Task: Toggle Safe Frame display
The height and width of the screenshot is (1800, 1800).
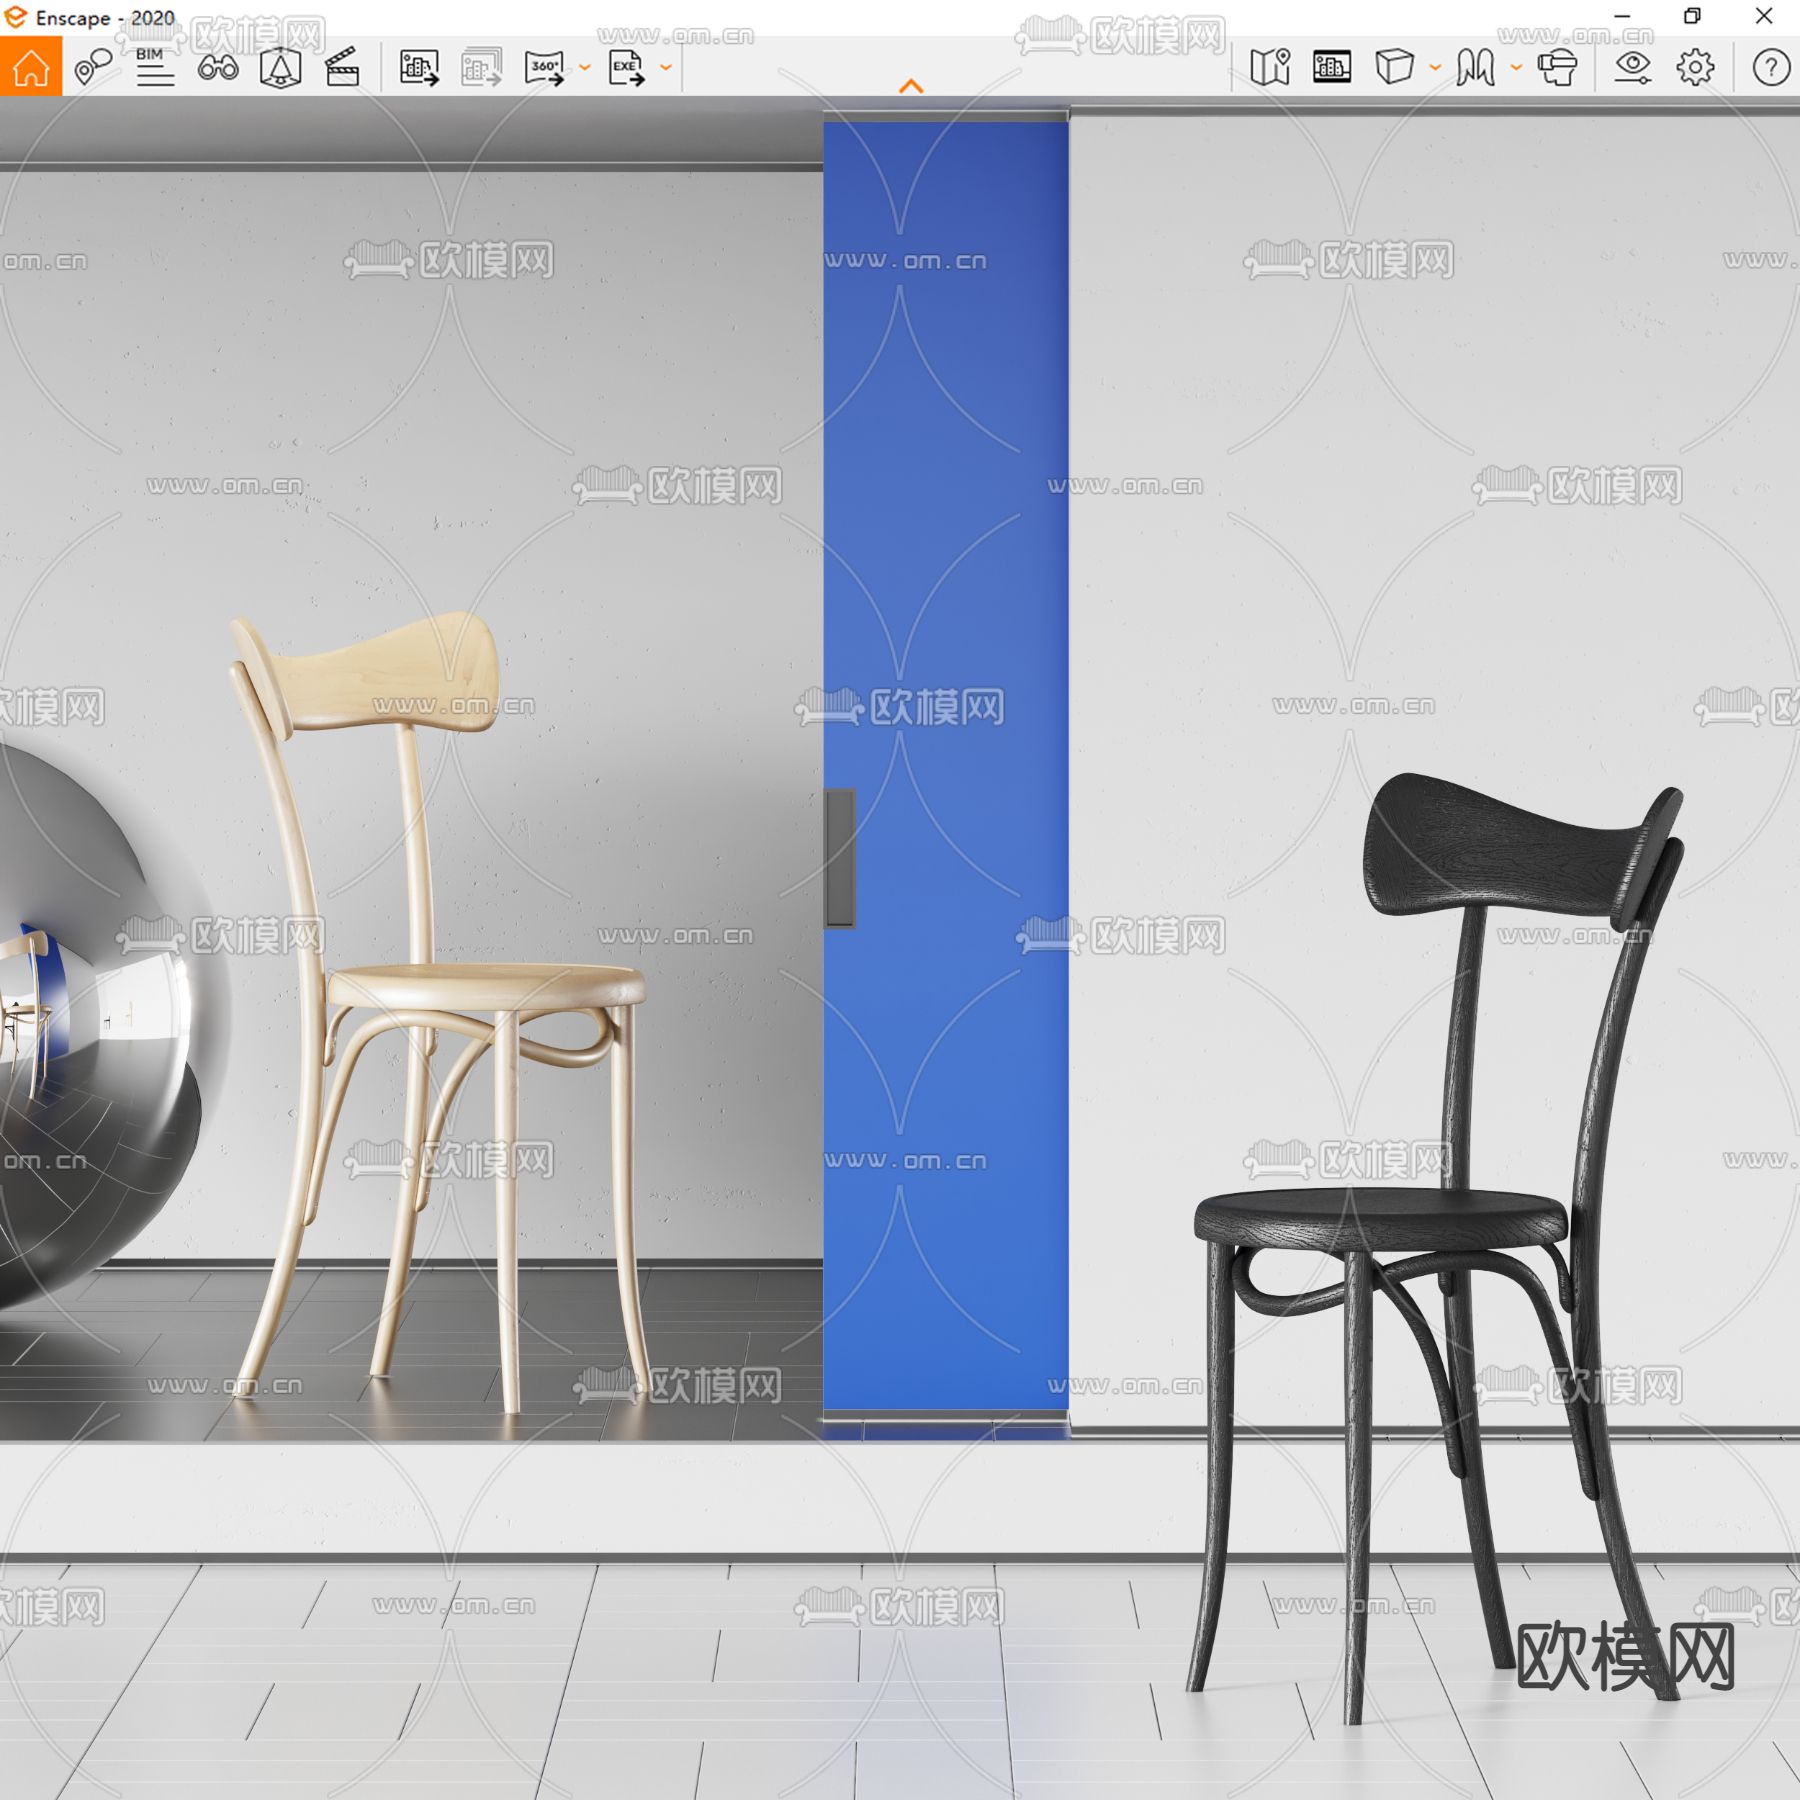Action: pos(1332,67)
